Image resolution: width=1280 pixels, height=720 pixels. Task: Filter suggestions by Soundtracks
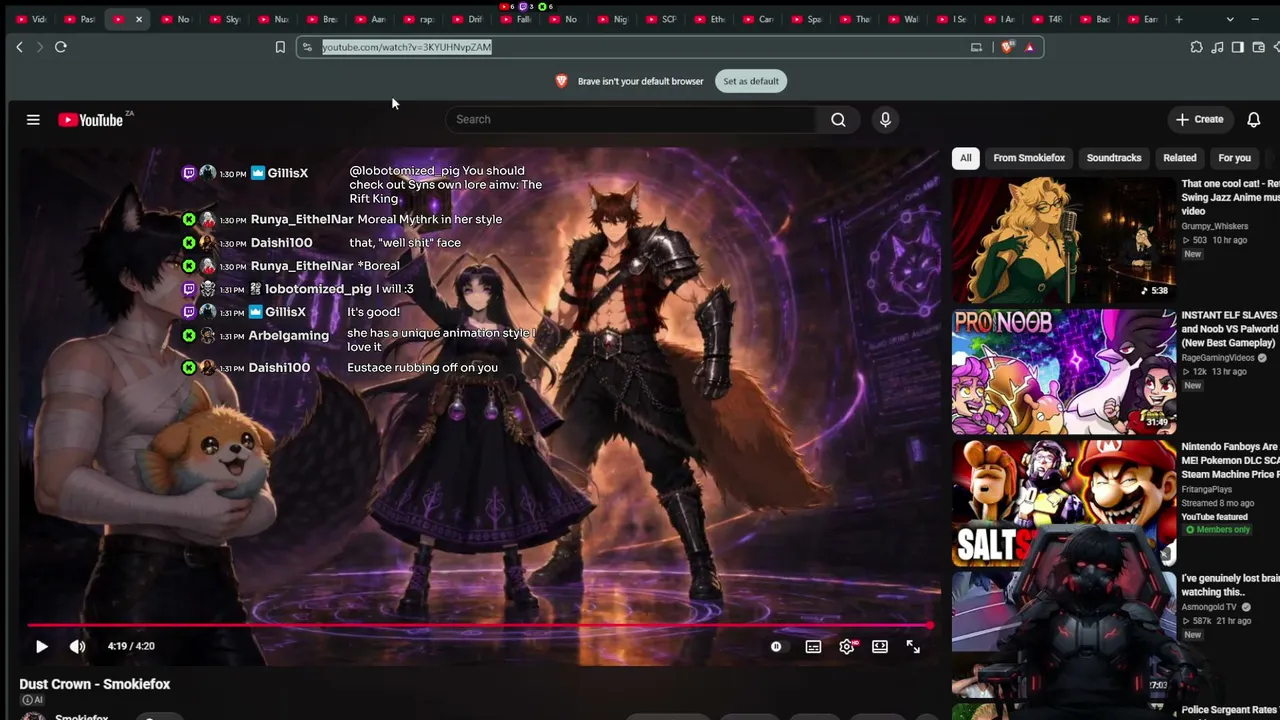coord(1114,158)
